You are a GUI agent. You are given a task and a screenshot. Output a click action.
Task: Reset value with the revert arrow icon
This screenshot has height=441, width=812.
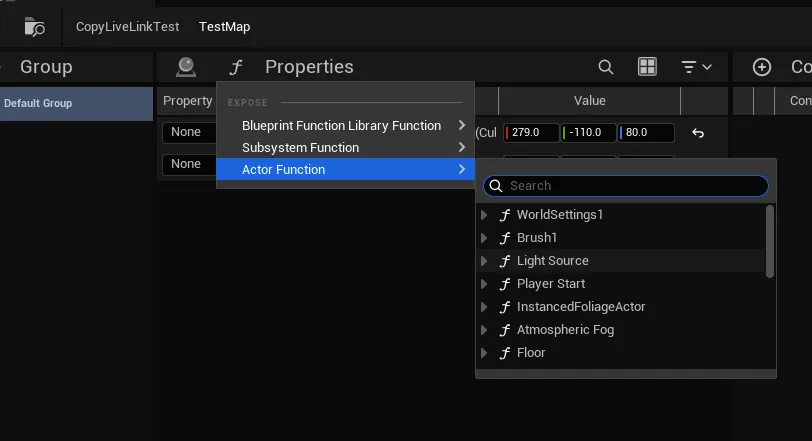pyautogui.click(x=698, y=133)
